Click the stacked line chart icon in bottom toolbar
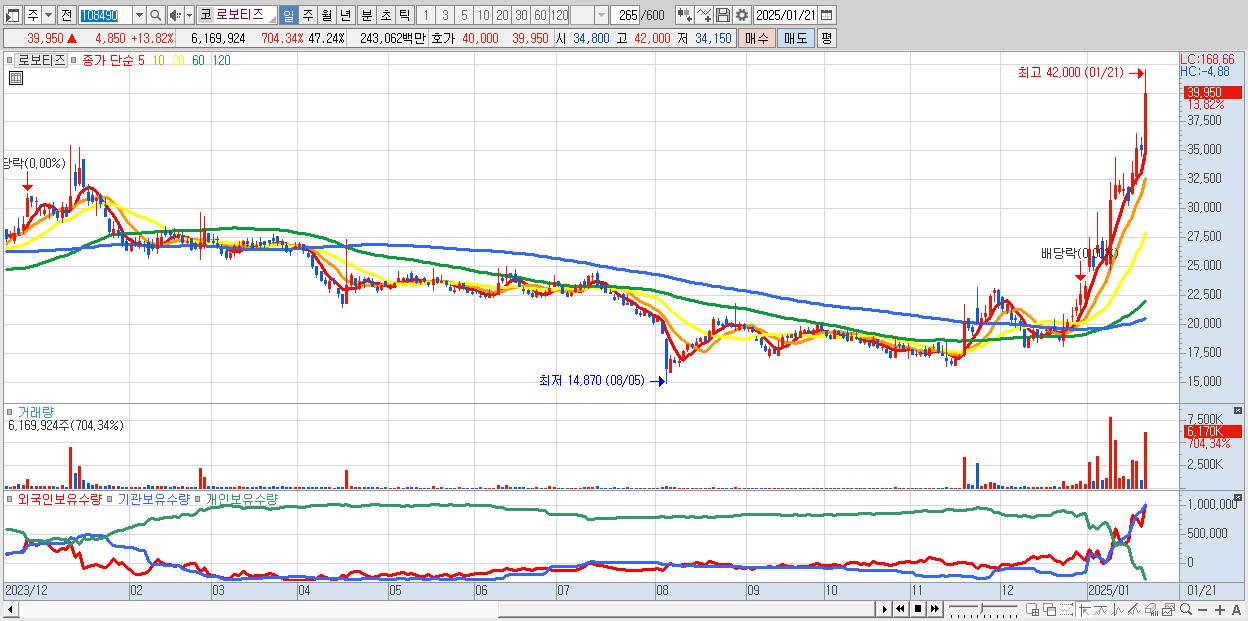1248x621 pixels. pos(1100,610)
